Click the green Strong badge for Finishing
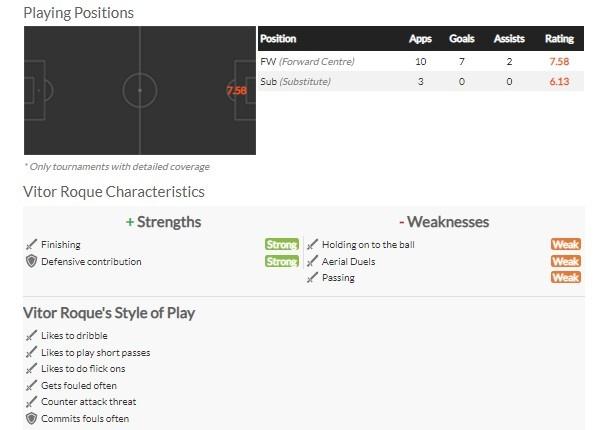The height and width of the screenshot is (430, 600). point(281,244)
